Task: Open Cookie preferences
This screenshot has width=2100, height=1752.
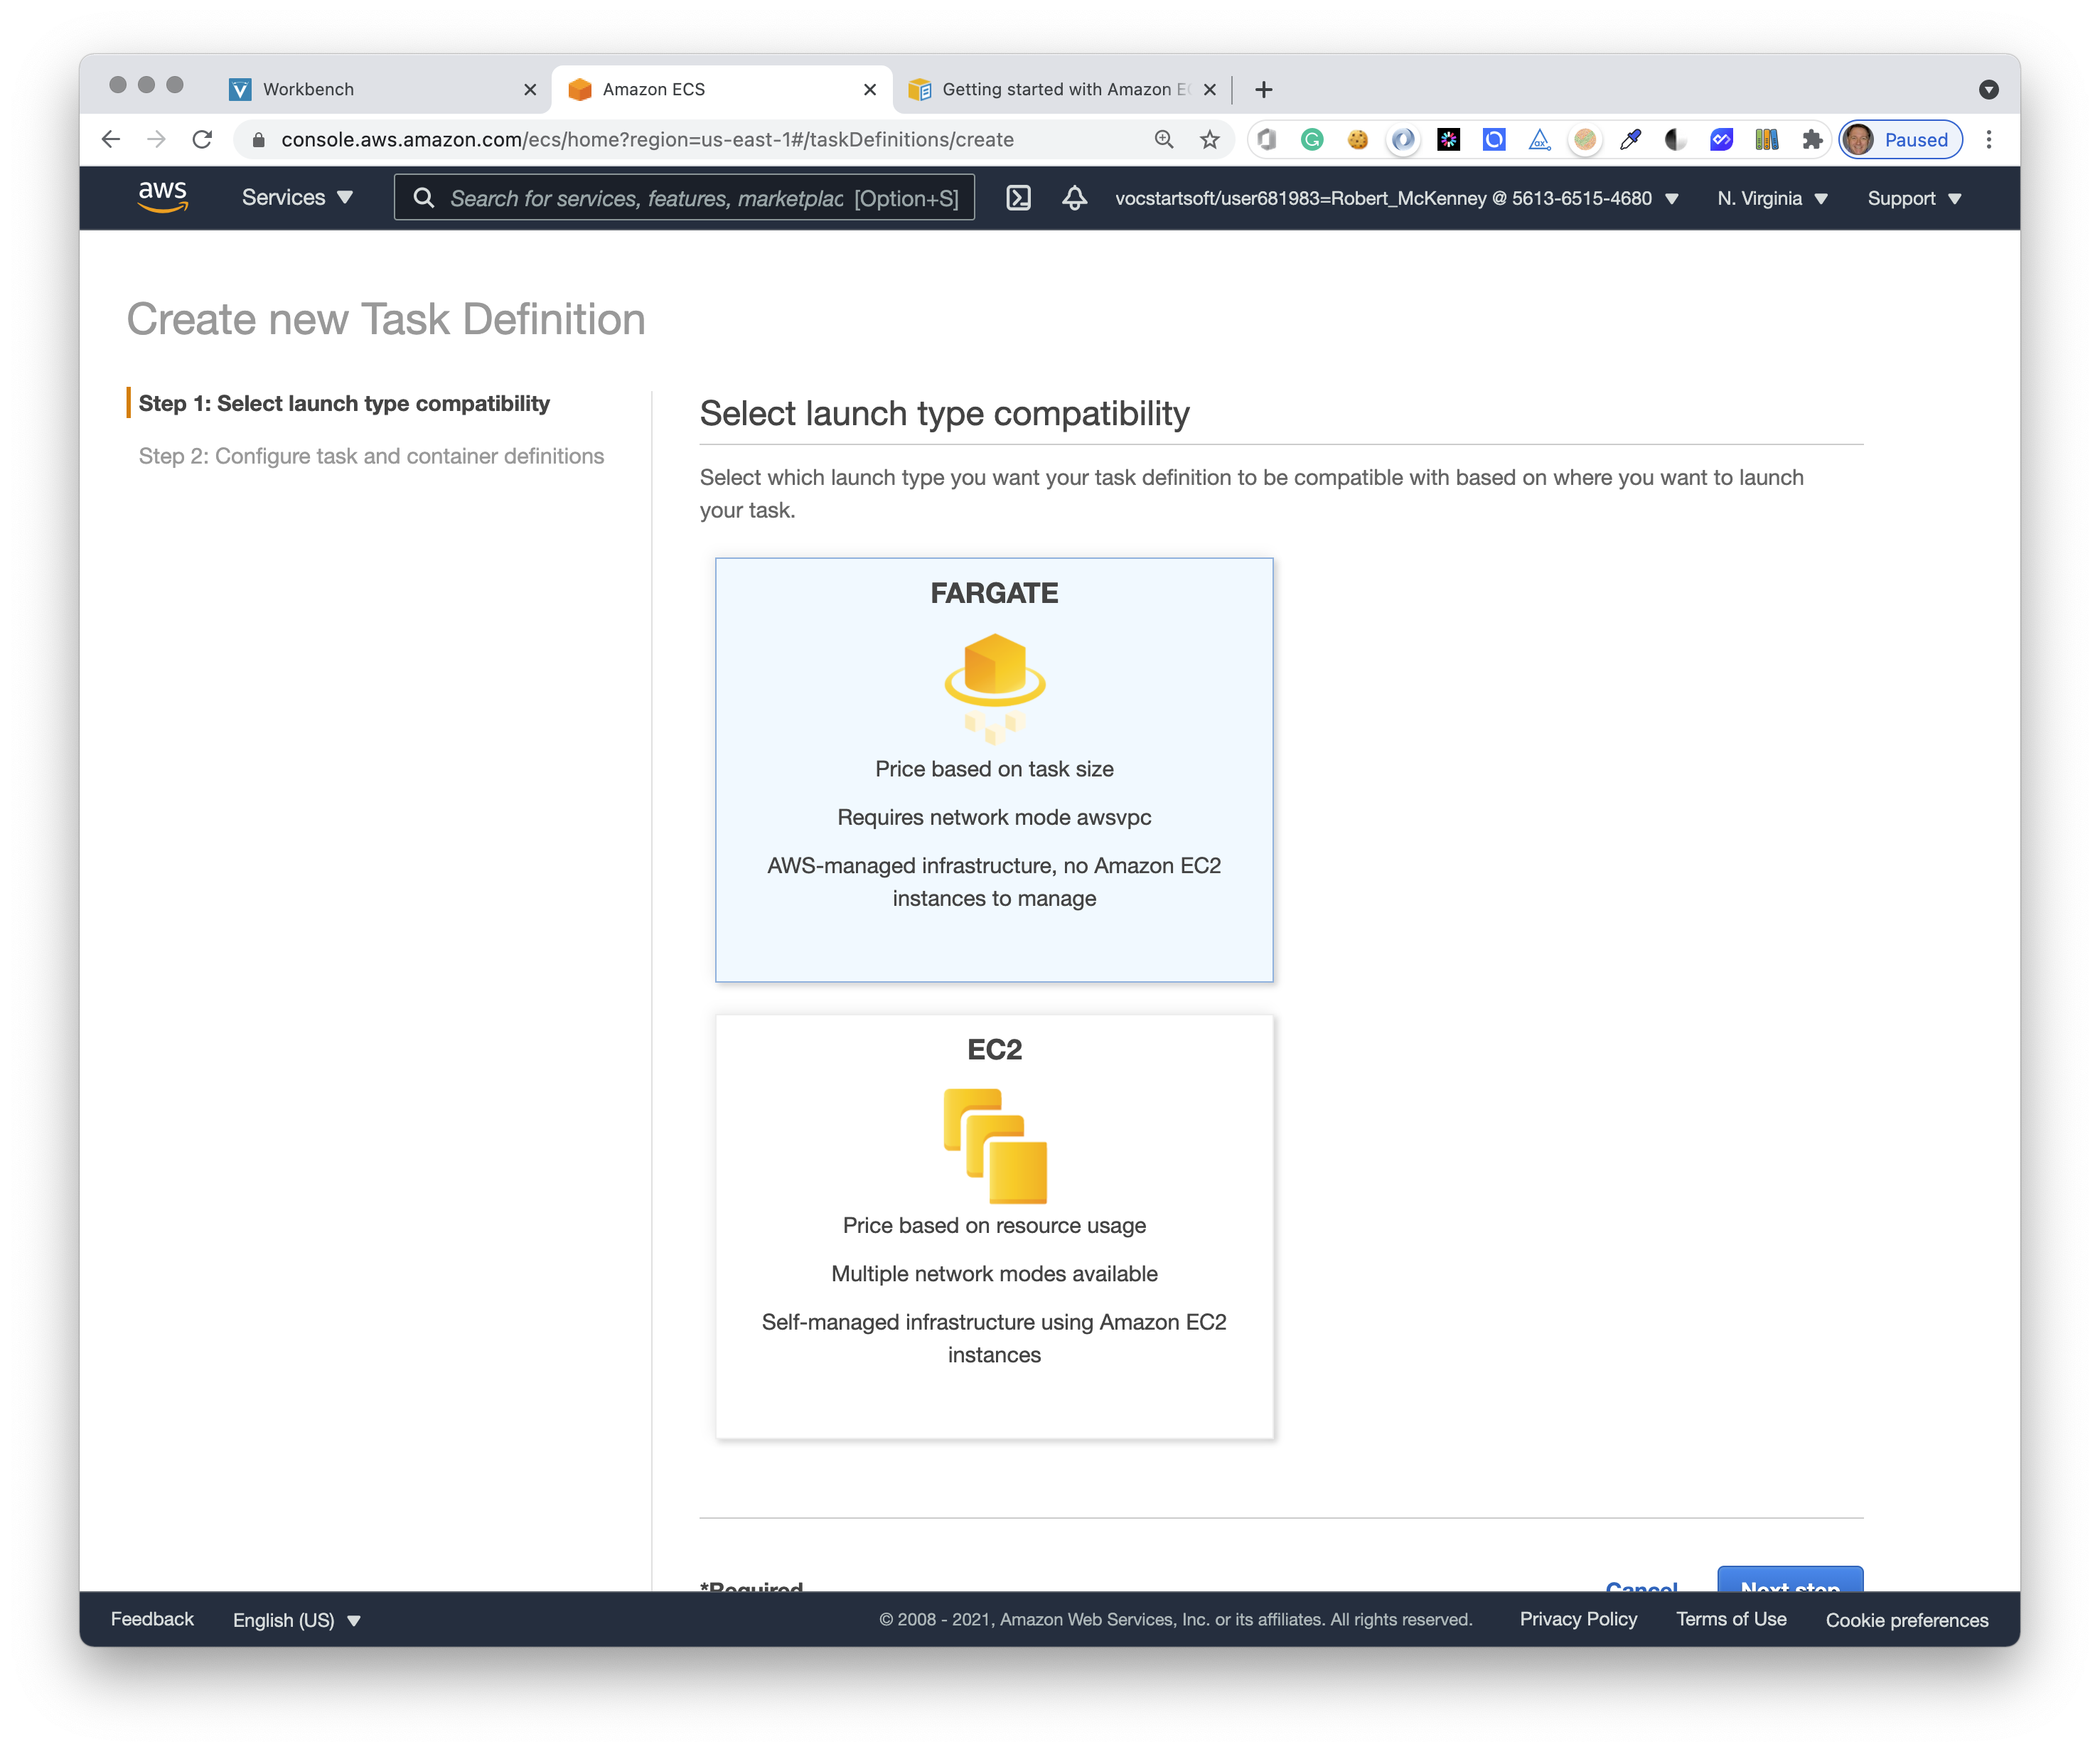Action: (1907, 1619)
